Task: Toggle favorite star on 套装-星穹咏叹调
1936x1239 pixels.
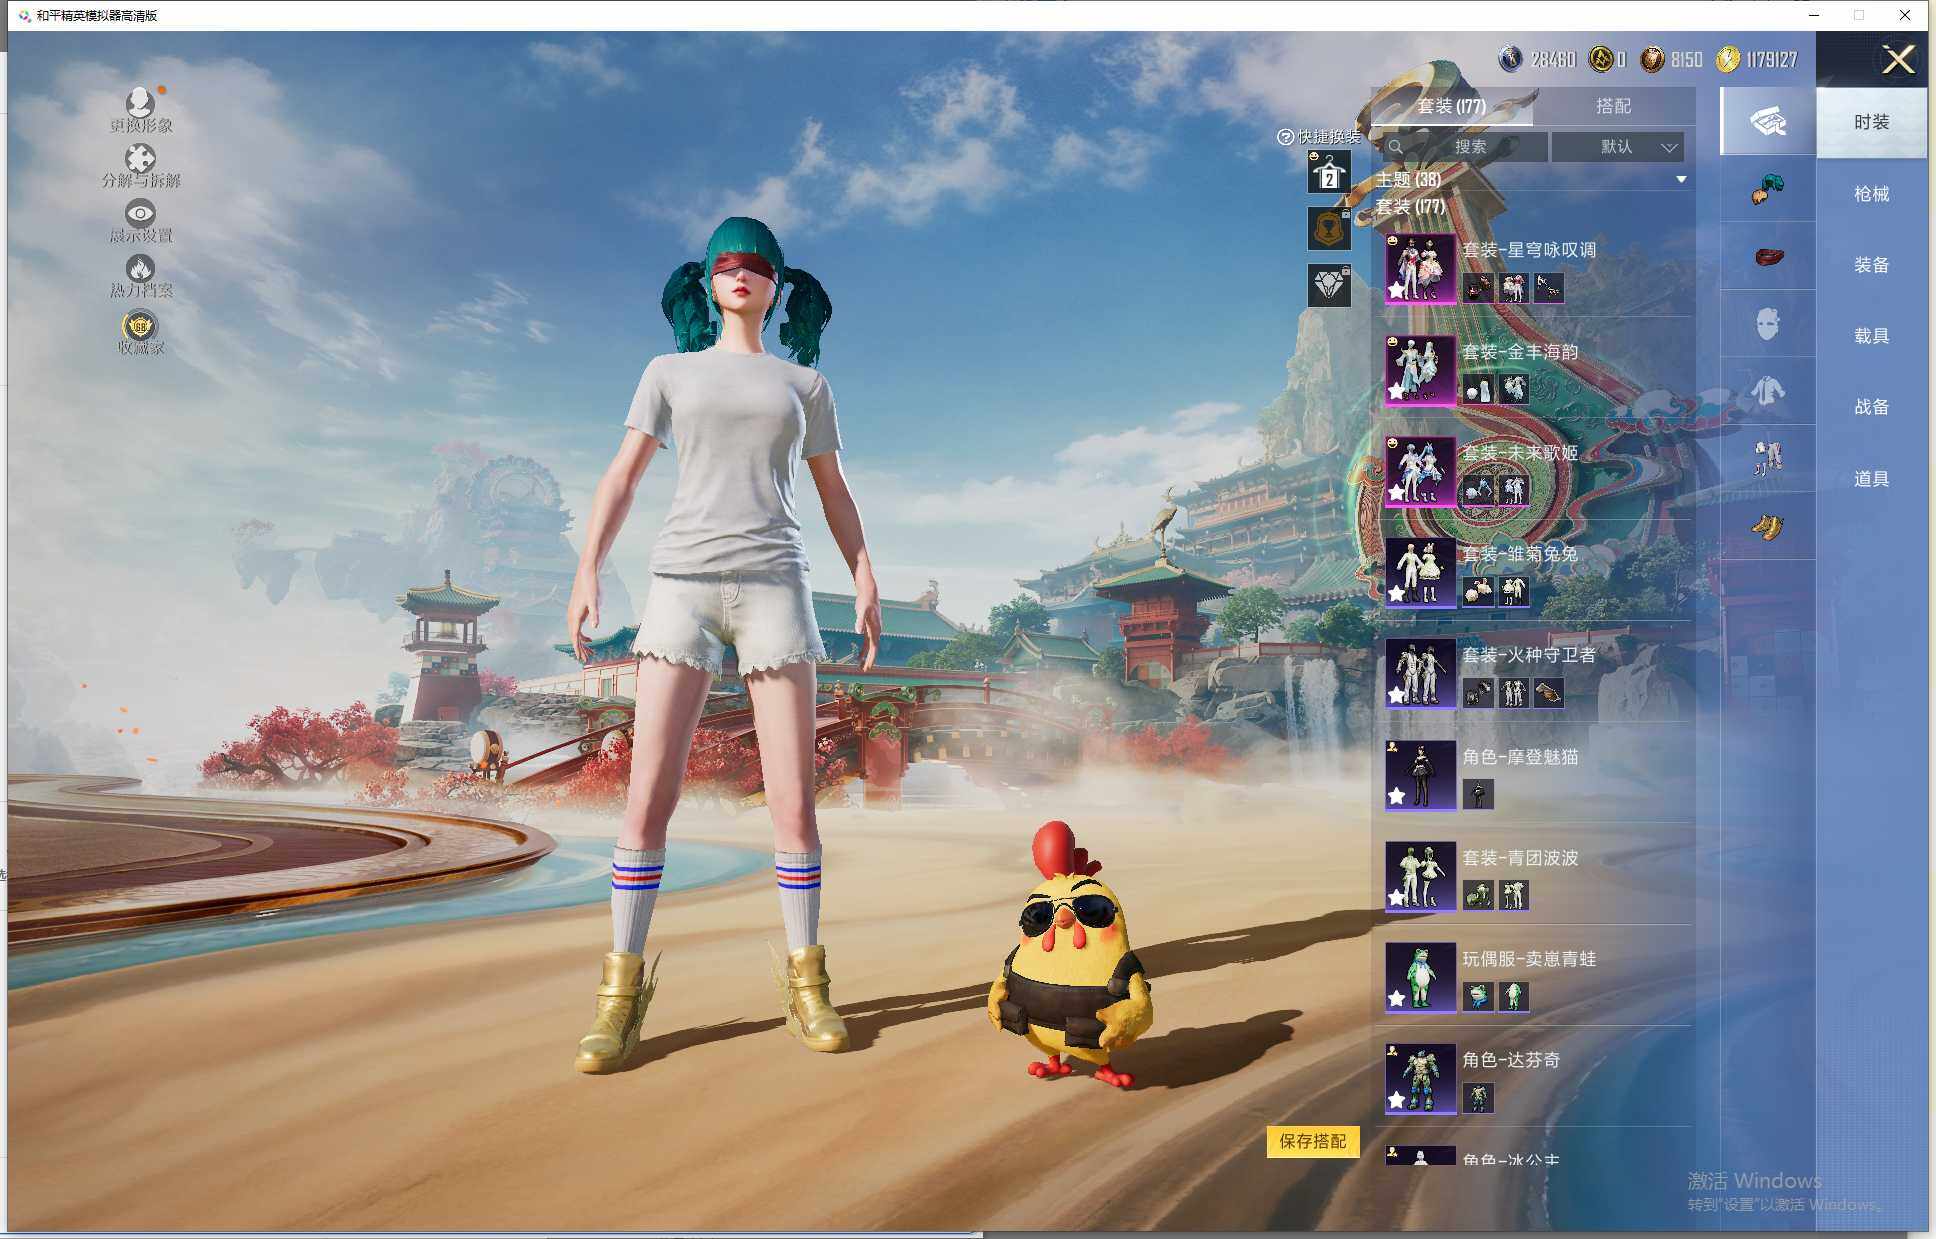Action: pos(1396,290)
